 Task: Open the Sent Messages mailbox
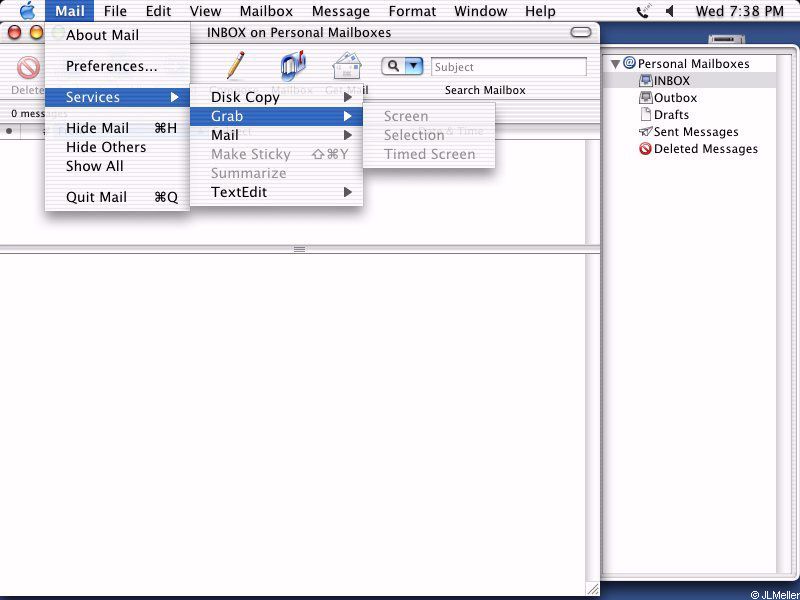(690, 132)
